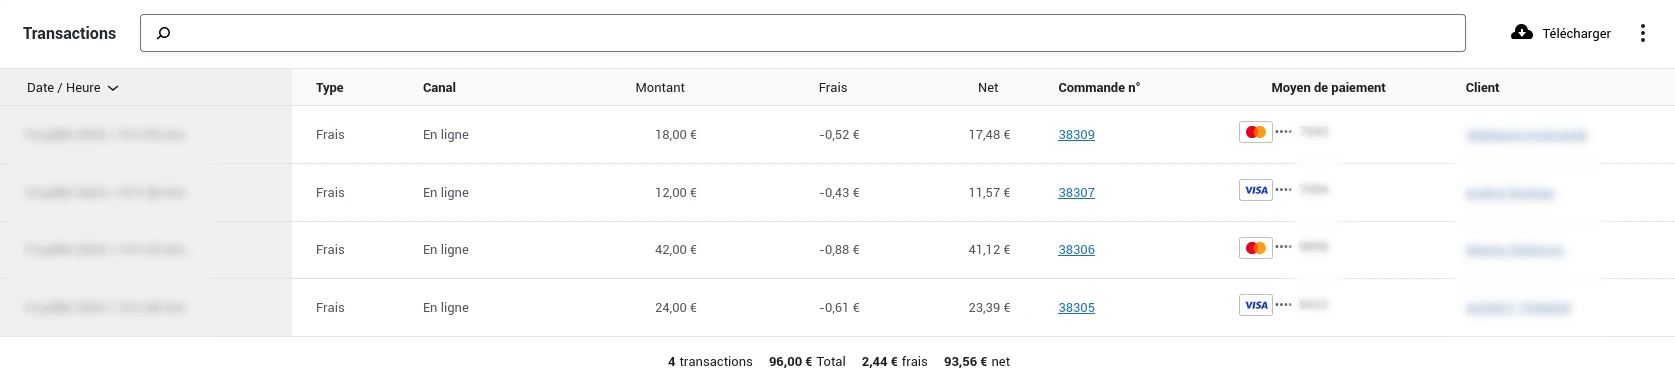Click the search magnifier icon
This screenshot has height=384, width=1675.
click(x=164, y=33)
